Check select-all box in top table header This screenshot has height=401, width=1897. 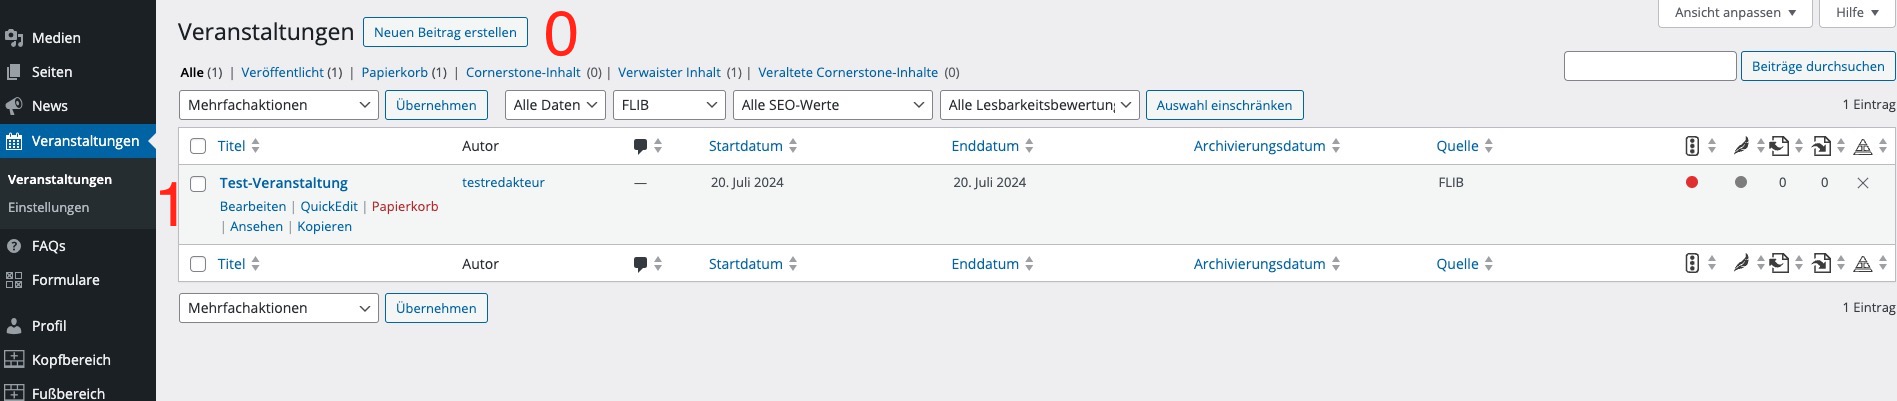click(198, 146)
